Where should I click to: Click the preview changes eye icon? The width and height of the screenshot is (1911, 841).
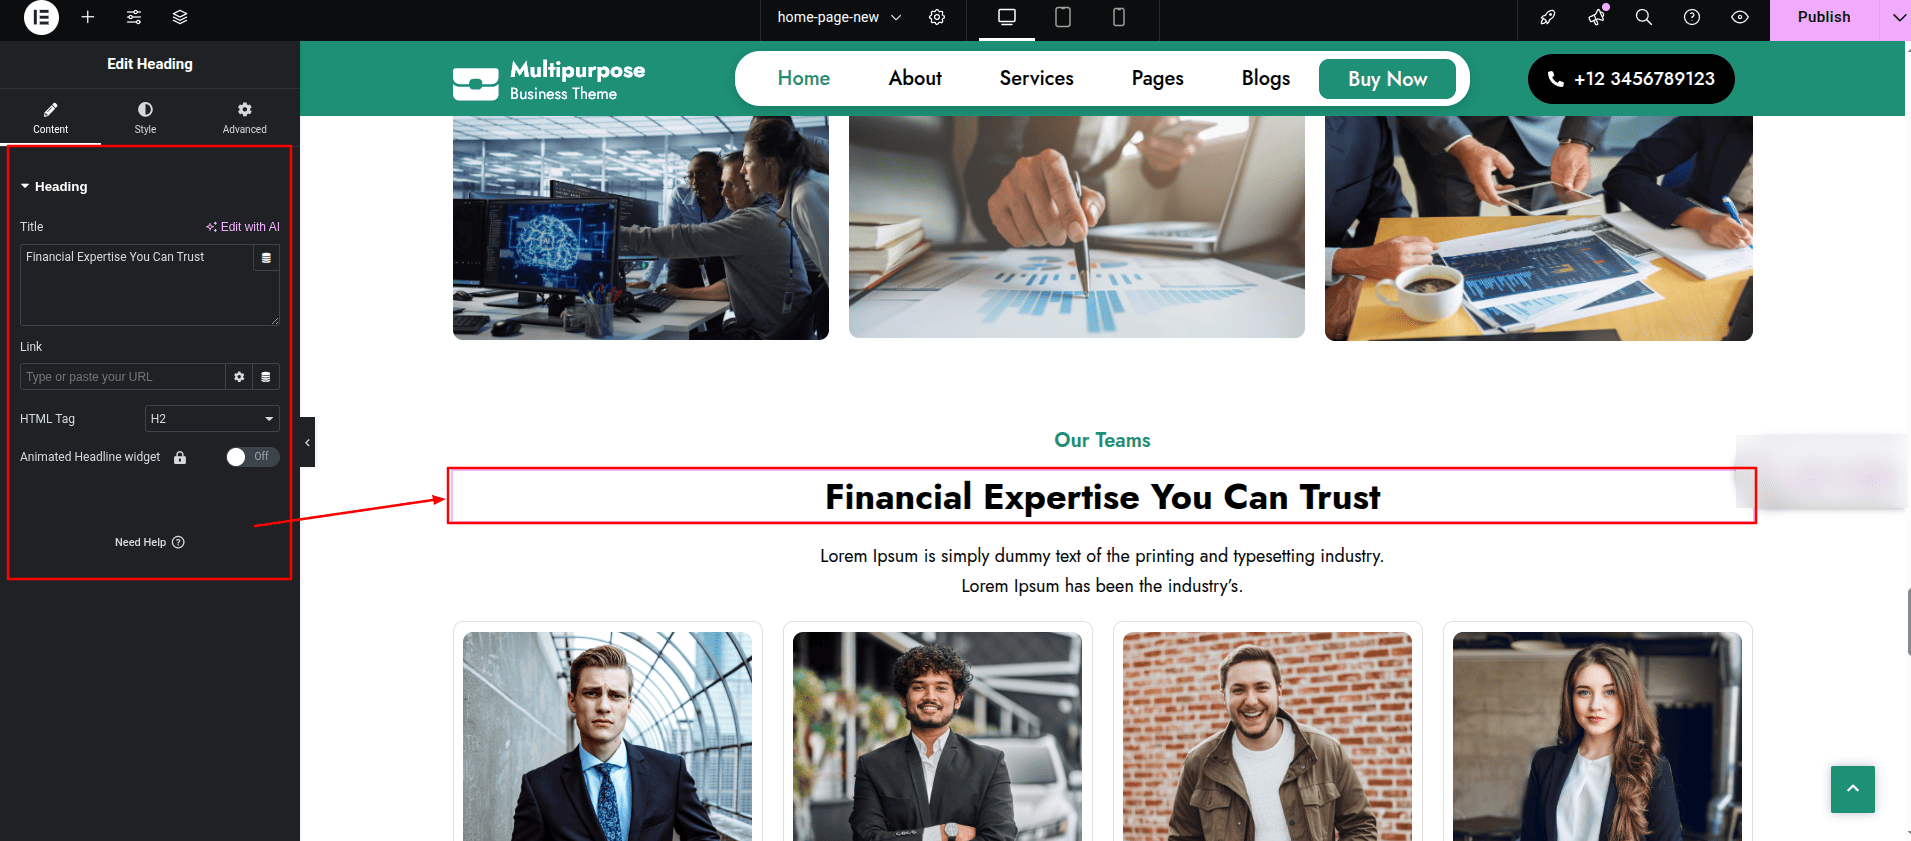click(1740, 17)
